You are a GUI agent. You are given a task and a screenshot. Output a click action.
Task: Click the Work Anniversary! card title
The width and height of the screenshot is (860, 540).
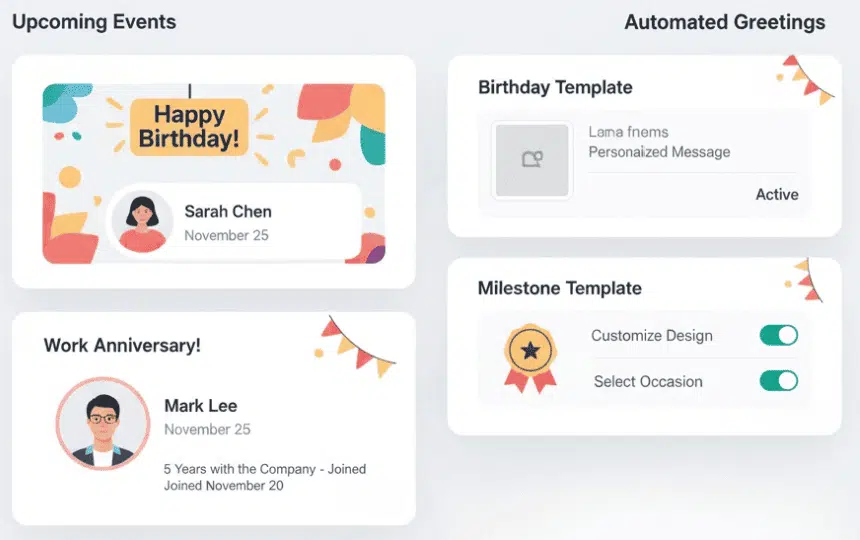(x=122, y=345)
